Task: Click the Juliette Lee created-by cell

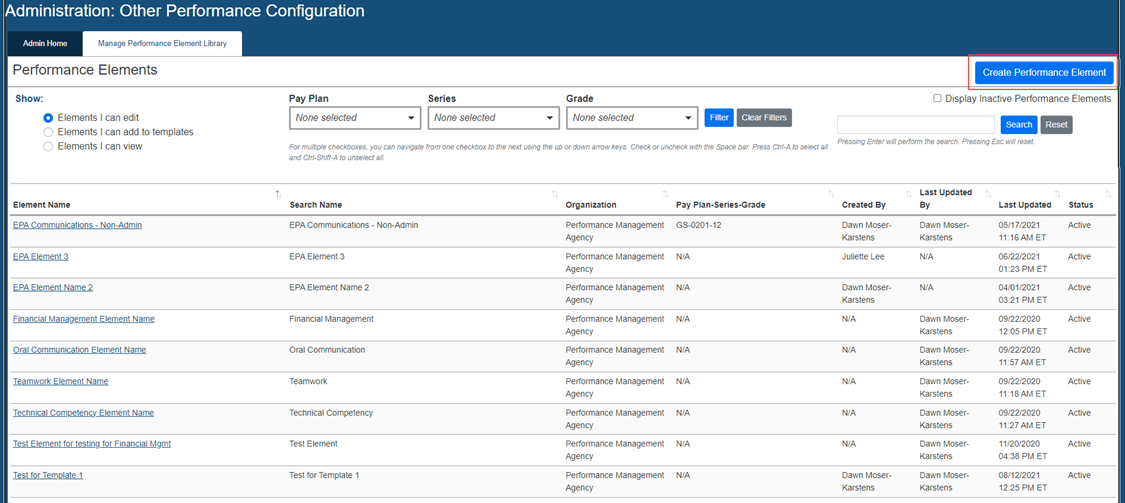Action: click(x=863, y=256)
